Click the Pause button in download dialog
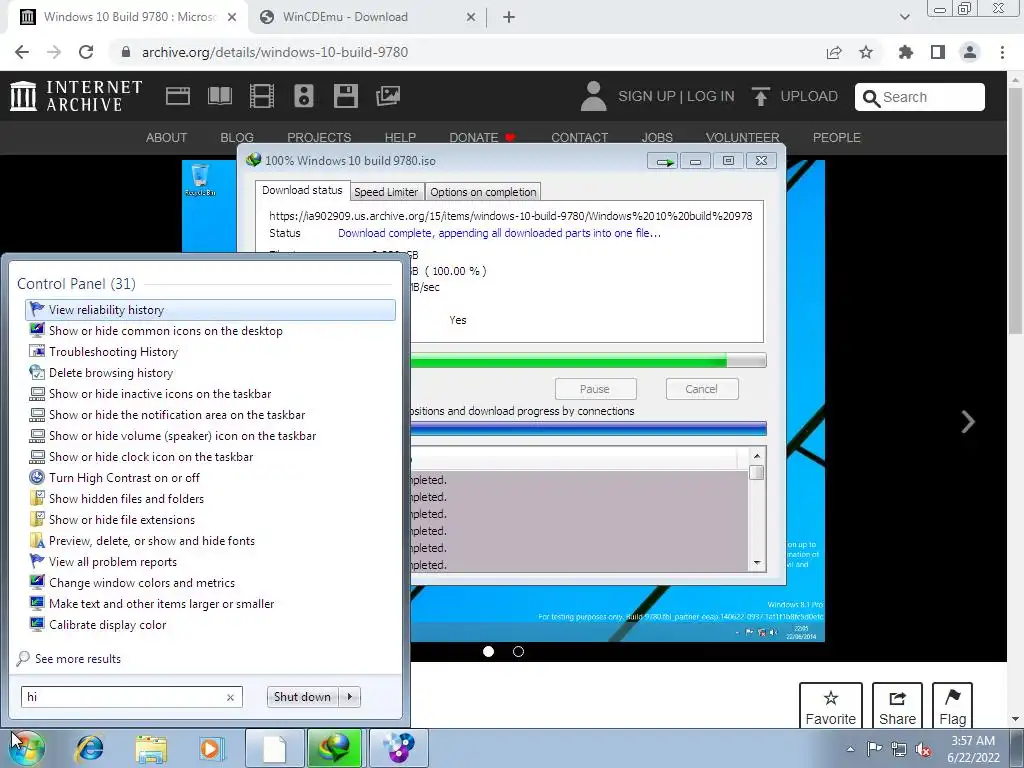Screen dimensions: 1024x768 click(x=595, y=389)
